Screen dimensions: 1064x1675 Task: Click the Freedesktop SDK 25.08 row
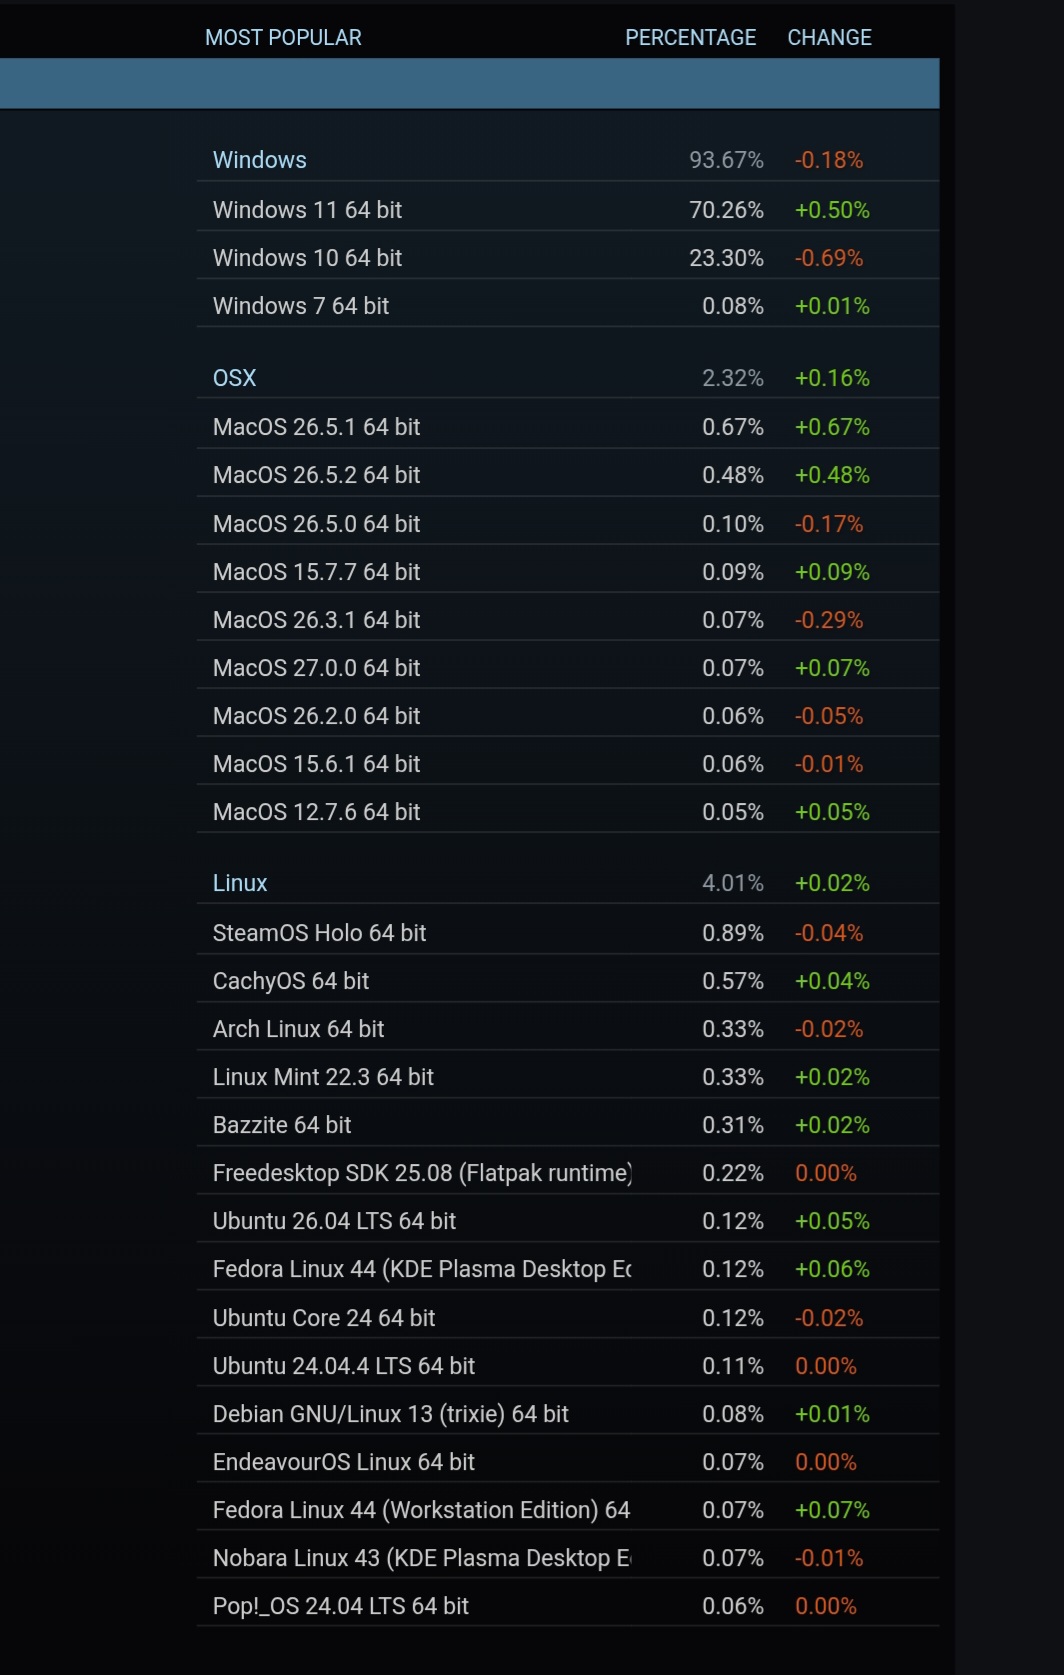tap(567, 1173)
